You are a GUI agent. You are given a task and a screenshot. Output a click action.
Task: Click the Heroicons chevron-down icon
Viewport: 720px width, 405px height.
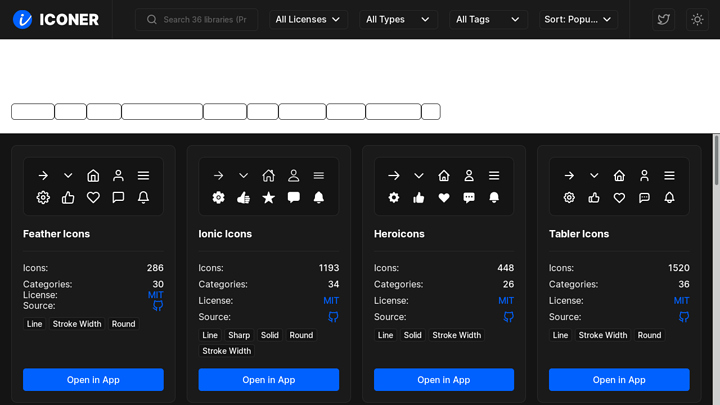(419, 175)
